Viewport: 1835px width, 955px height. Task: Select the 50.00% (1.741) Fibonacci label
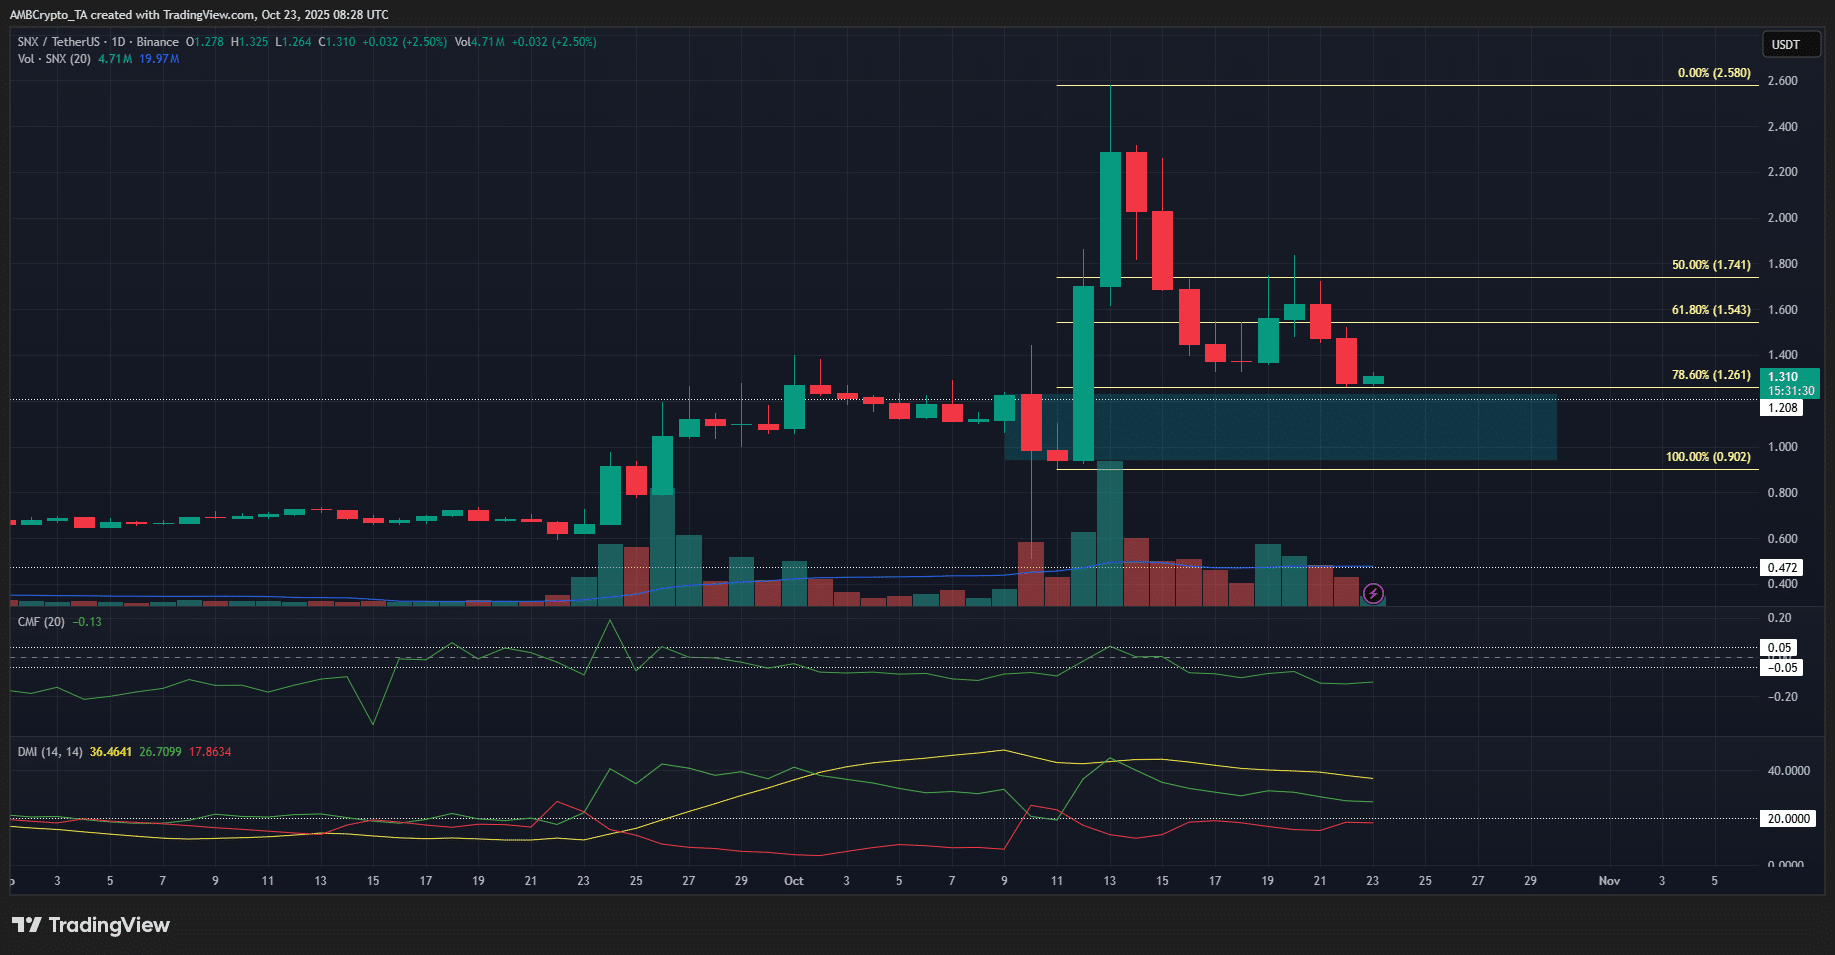[x=1710, y=265]
